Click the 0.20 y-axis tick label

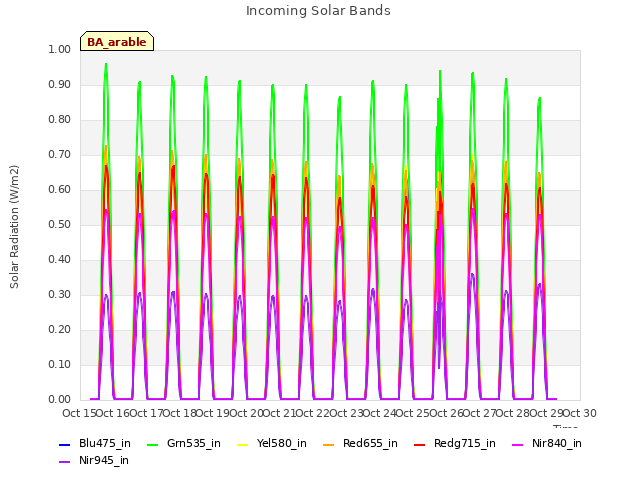pos(60,329)
